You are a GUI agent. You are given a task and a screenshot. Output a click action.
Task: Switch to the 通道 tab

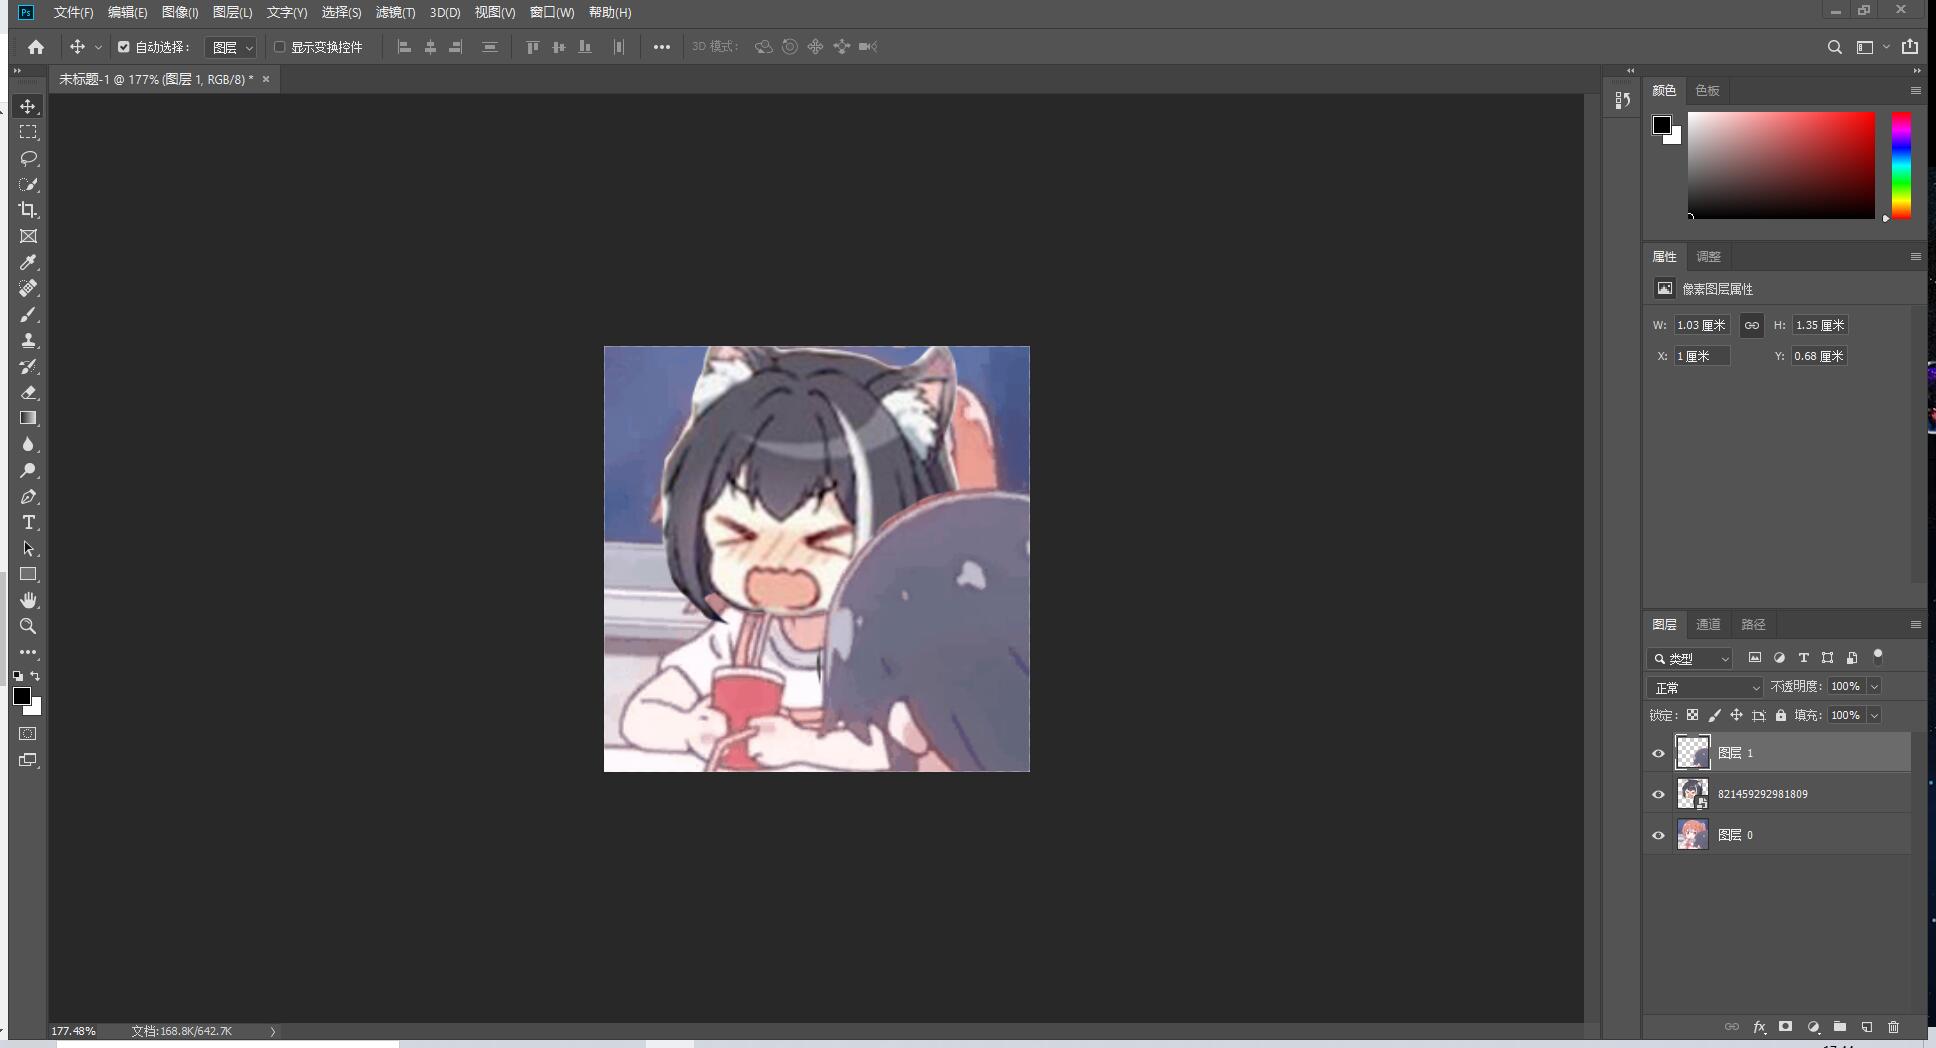(x=1708, y=624)
